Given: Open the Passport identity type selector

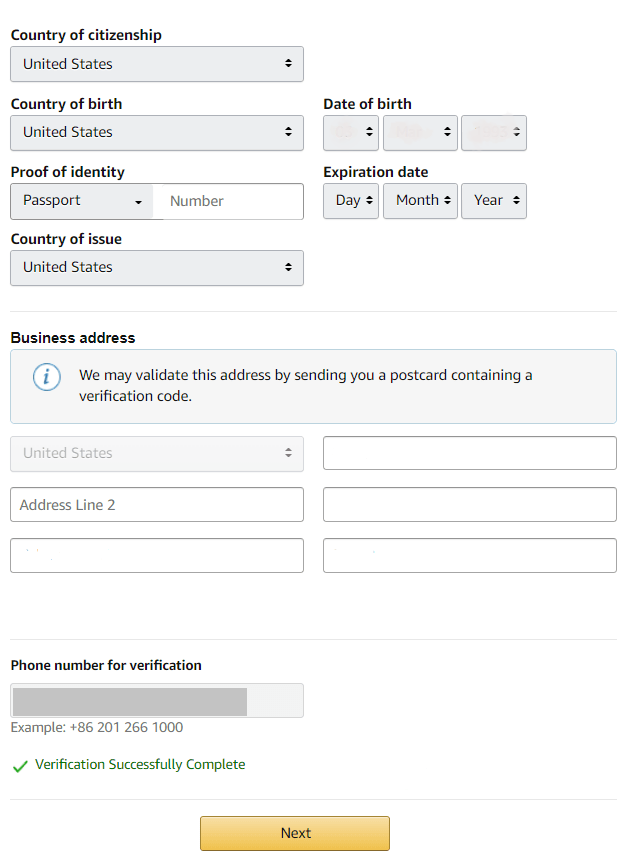Looking at the screenshot, I should pyautogui.click(x=80, y=201).
